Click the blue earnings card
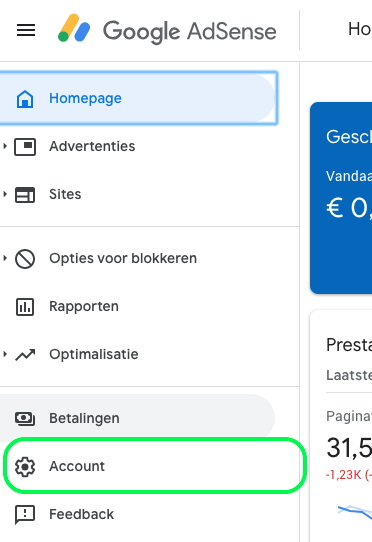The width and height of the screenshot is (372, 542). pyautogui.click(x=341, y=198)
